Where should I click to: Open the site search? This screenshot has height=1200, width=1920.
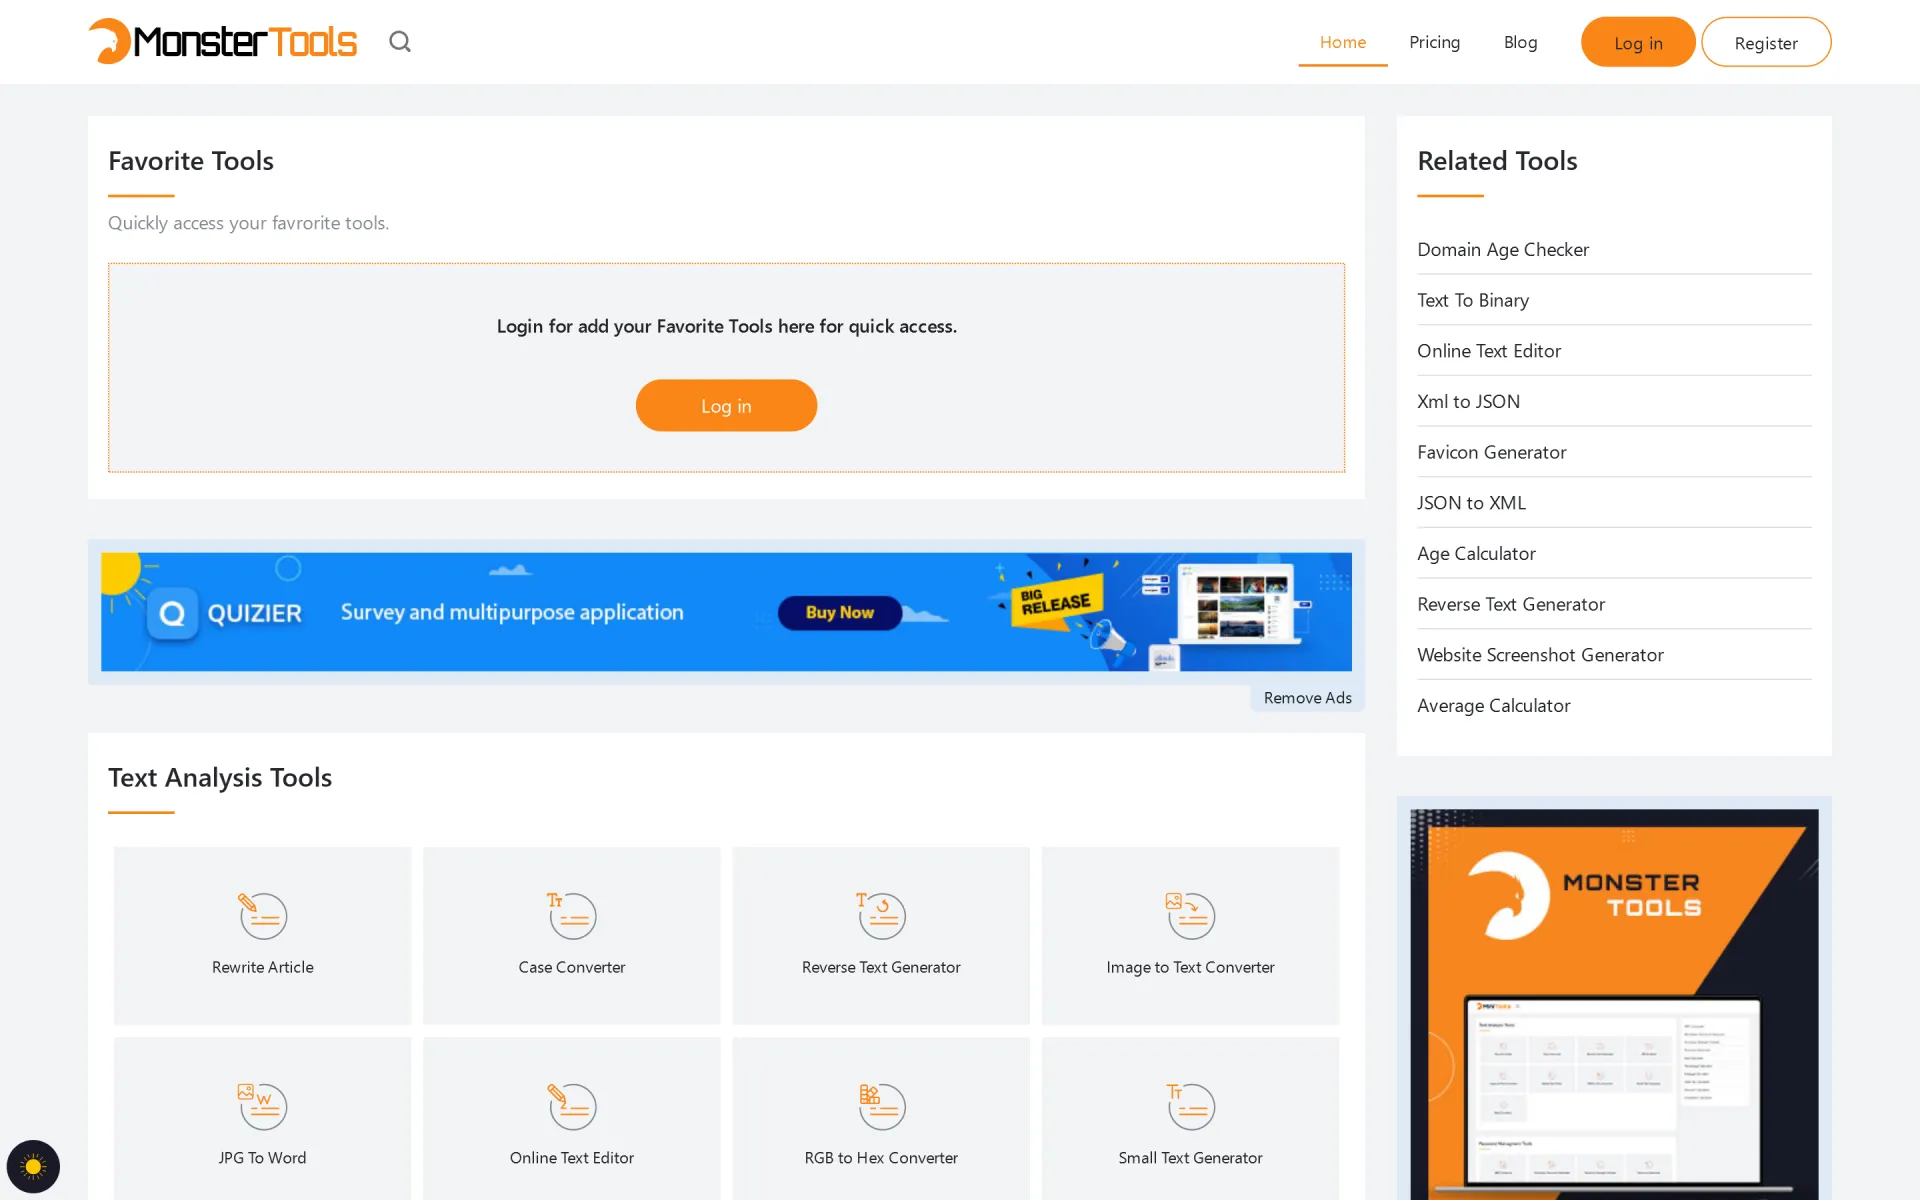pos(400,41)
